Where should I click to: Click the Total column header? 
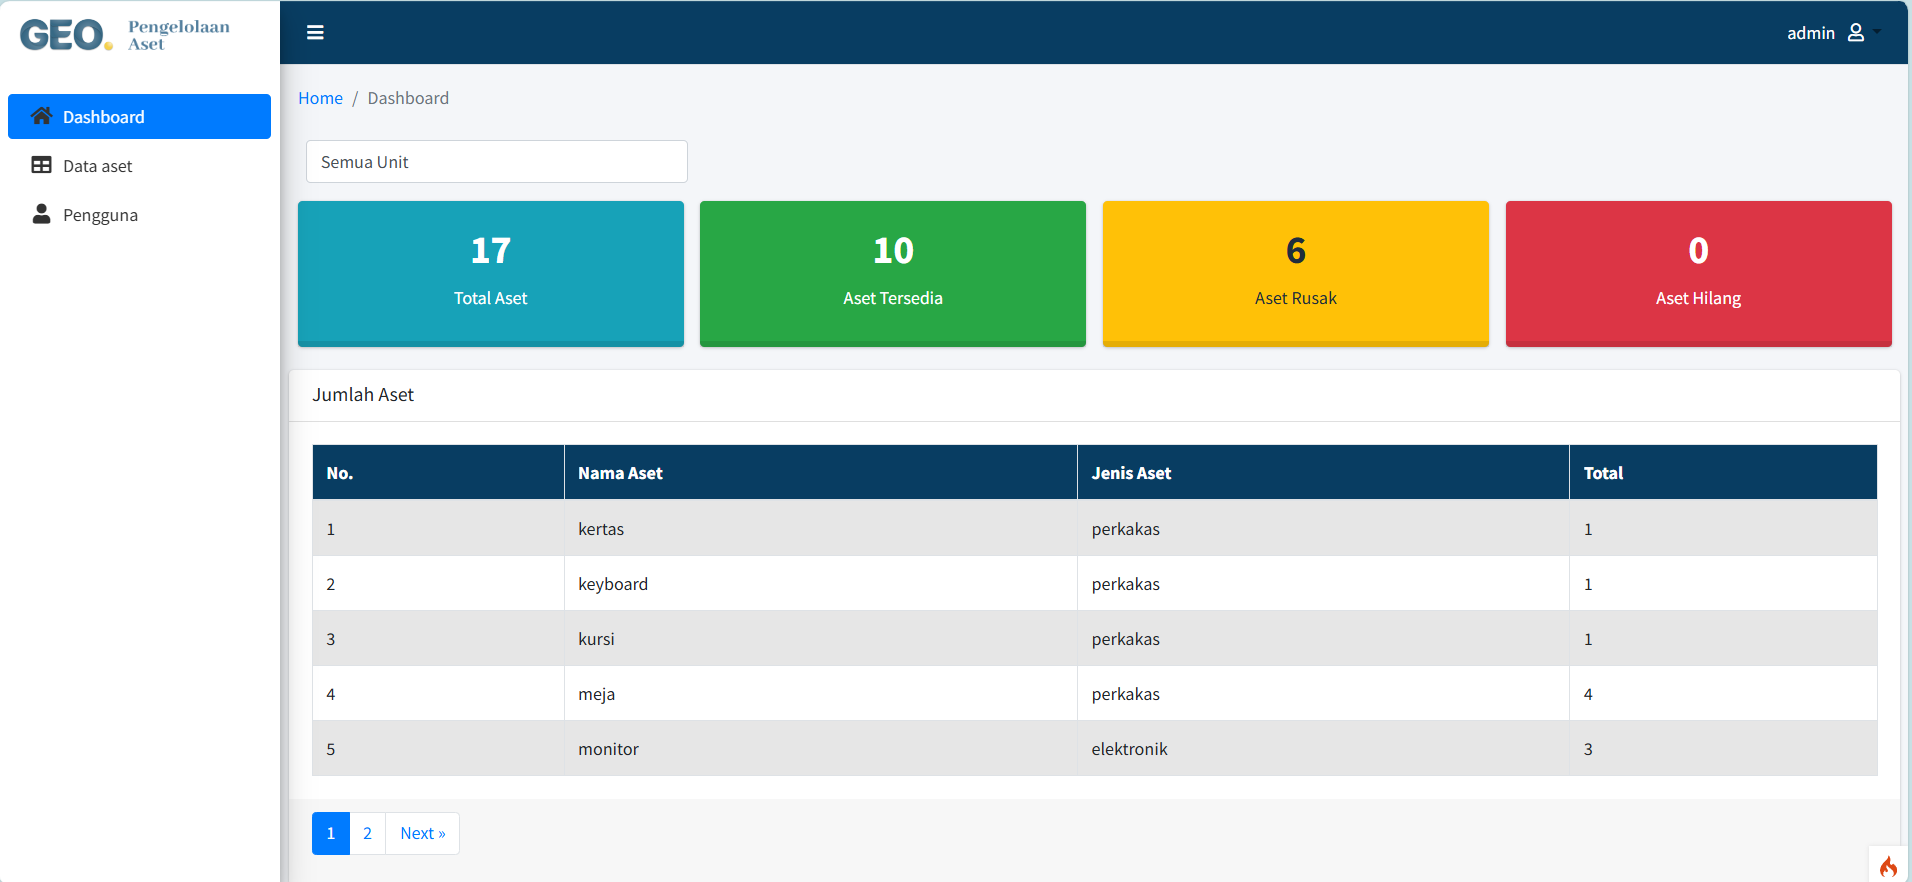[1723, 473]
